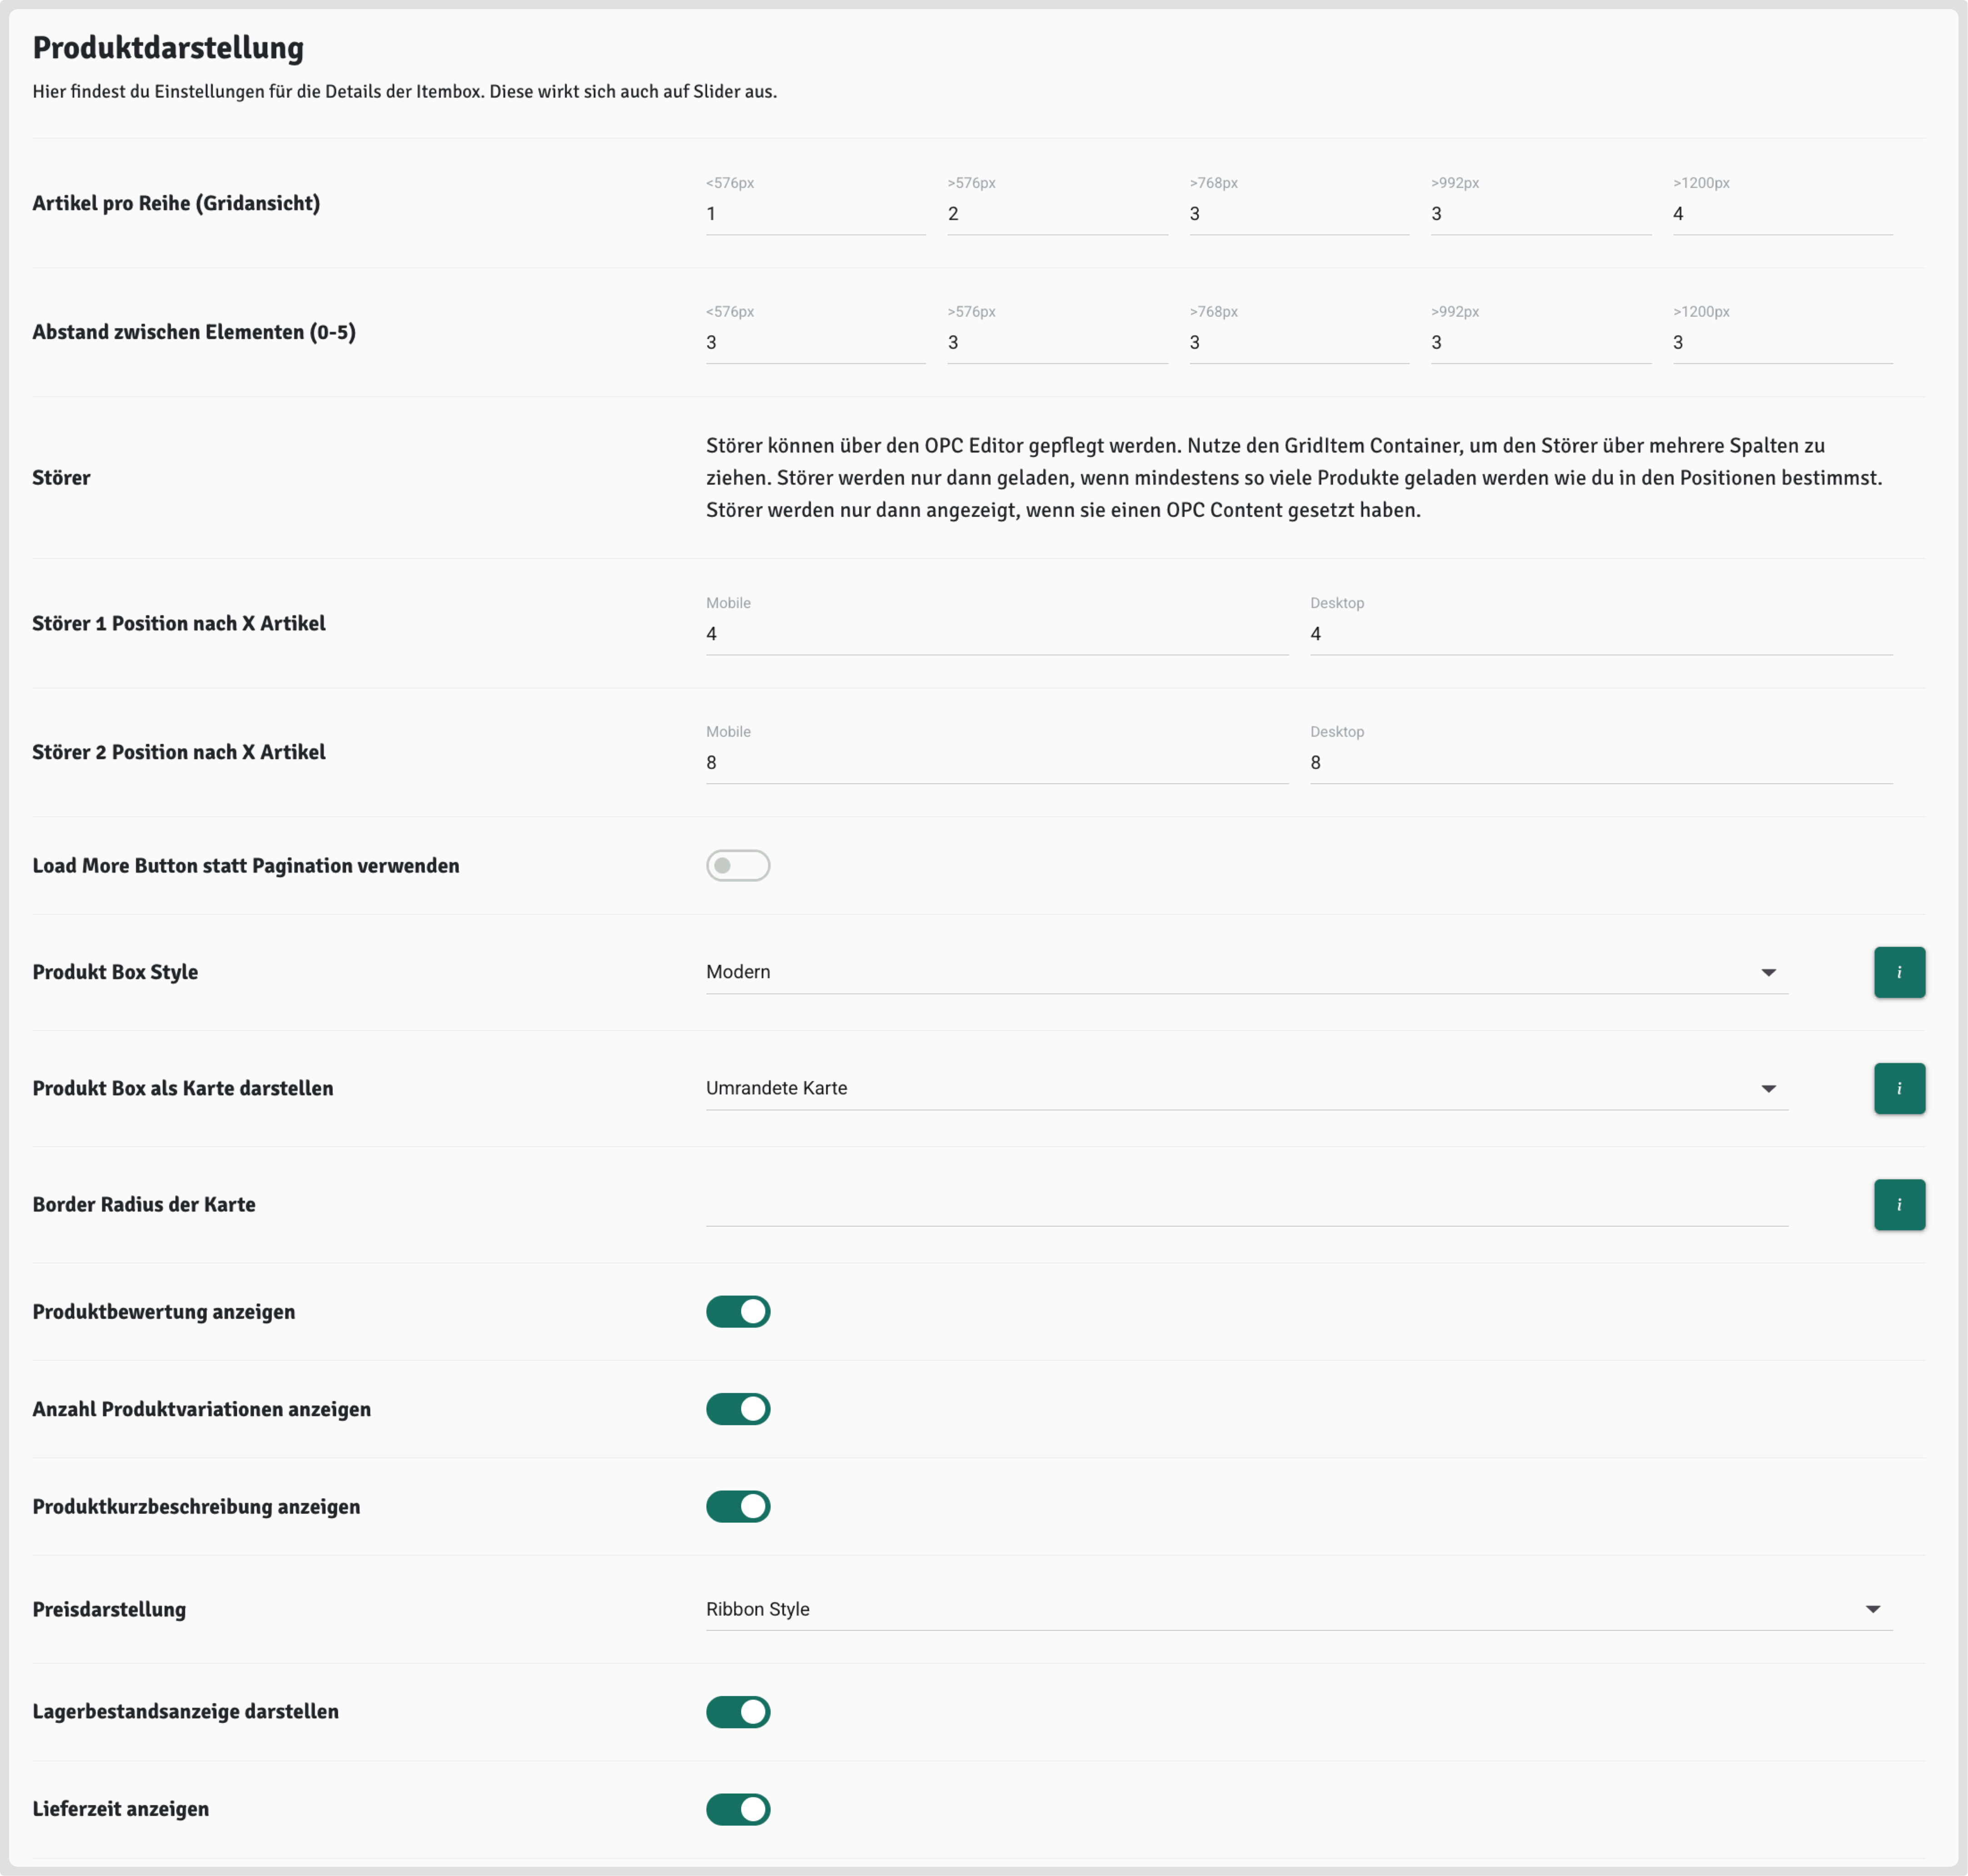Disable Lieferzeit anzeigen toggle
Viewport: 1968px width, 1876px height.
click(x=738, y=1809)
